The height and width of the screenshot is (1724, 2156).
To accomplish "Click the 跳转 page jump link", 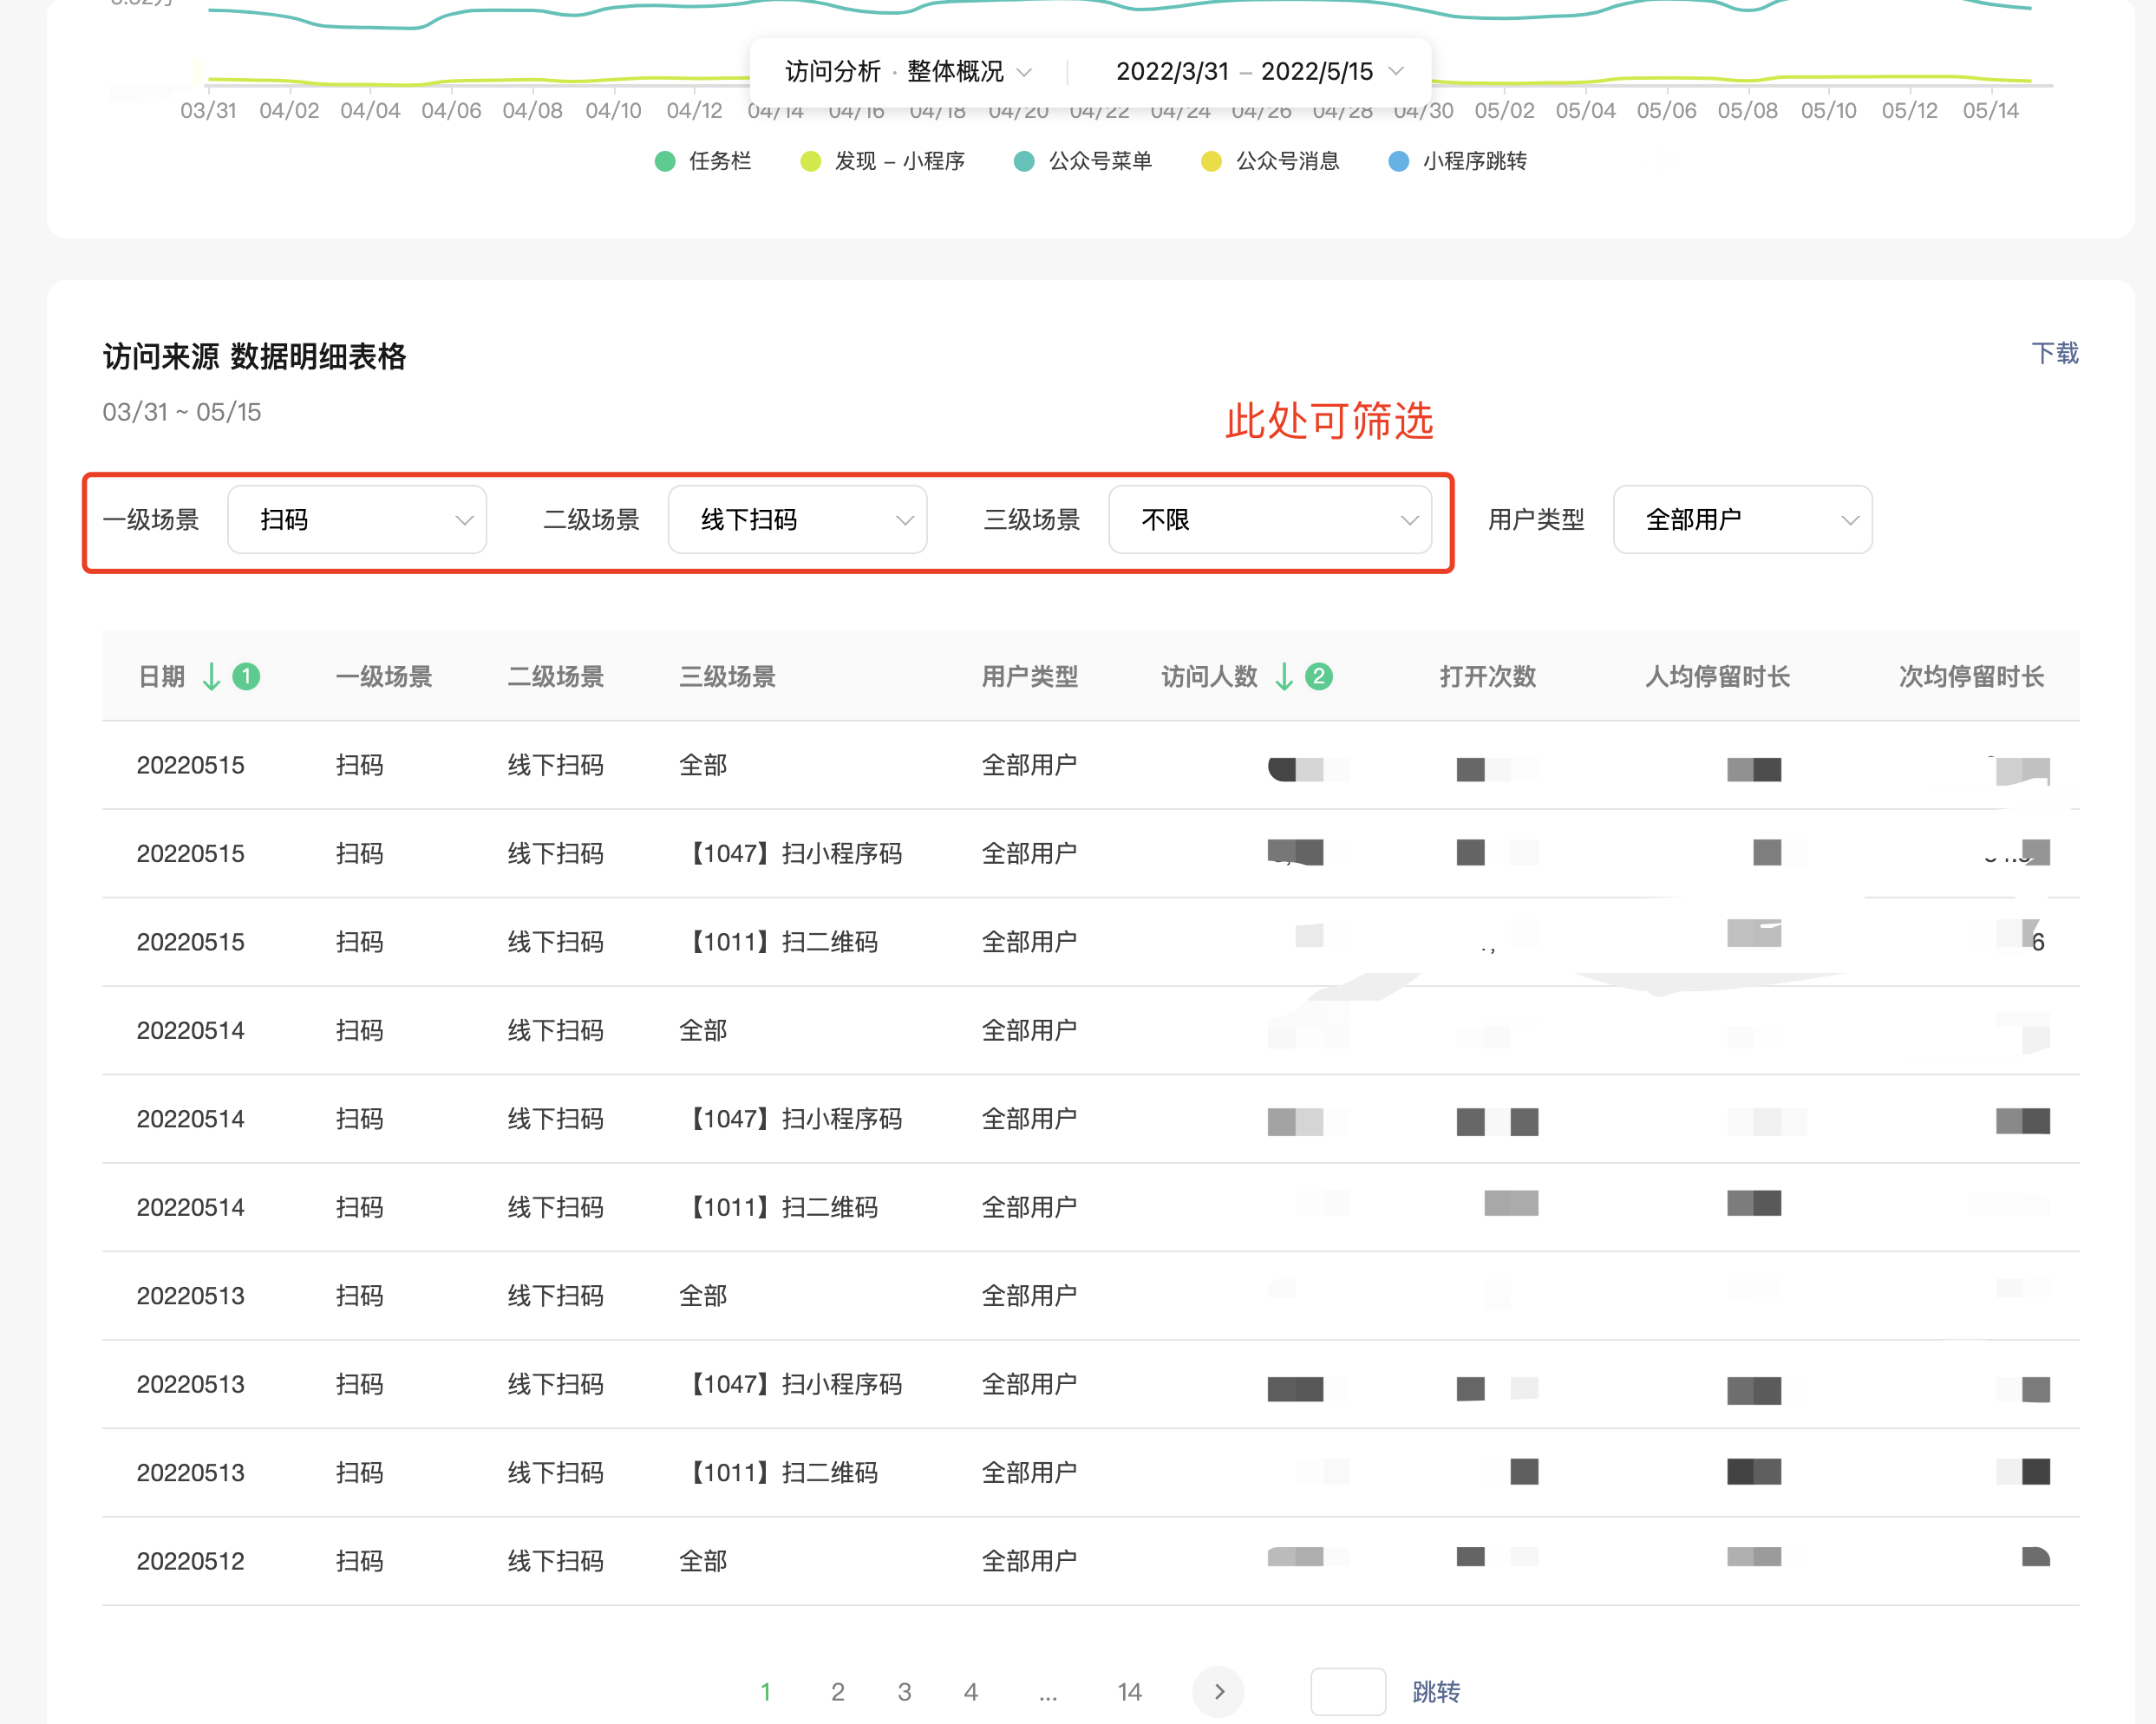I will tap(1436, 1691).
